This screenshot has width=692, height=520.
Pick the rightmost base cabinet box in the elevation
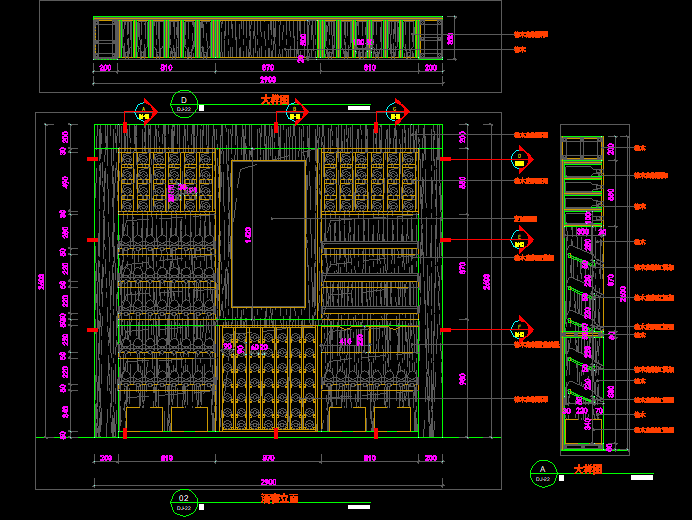[x=392, y=419]
